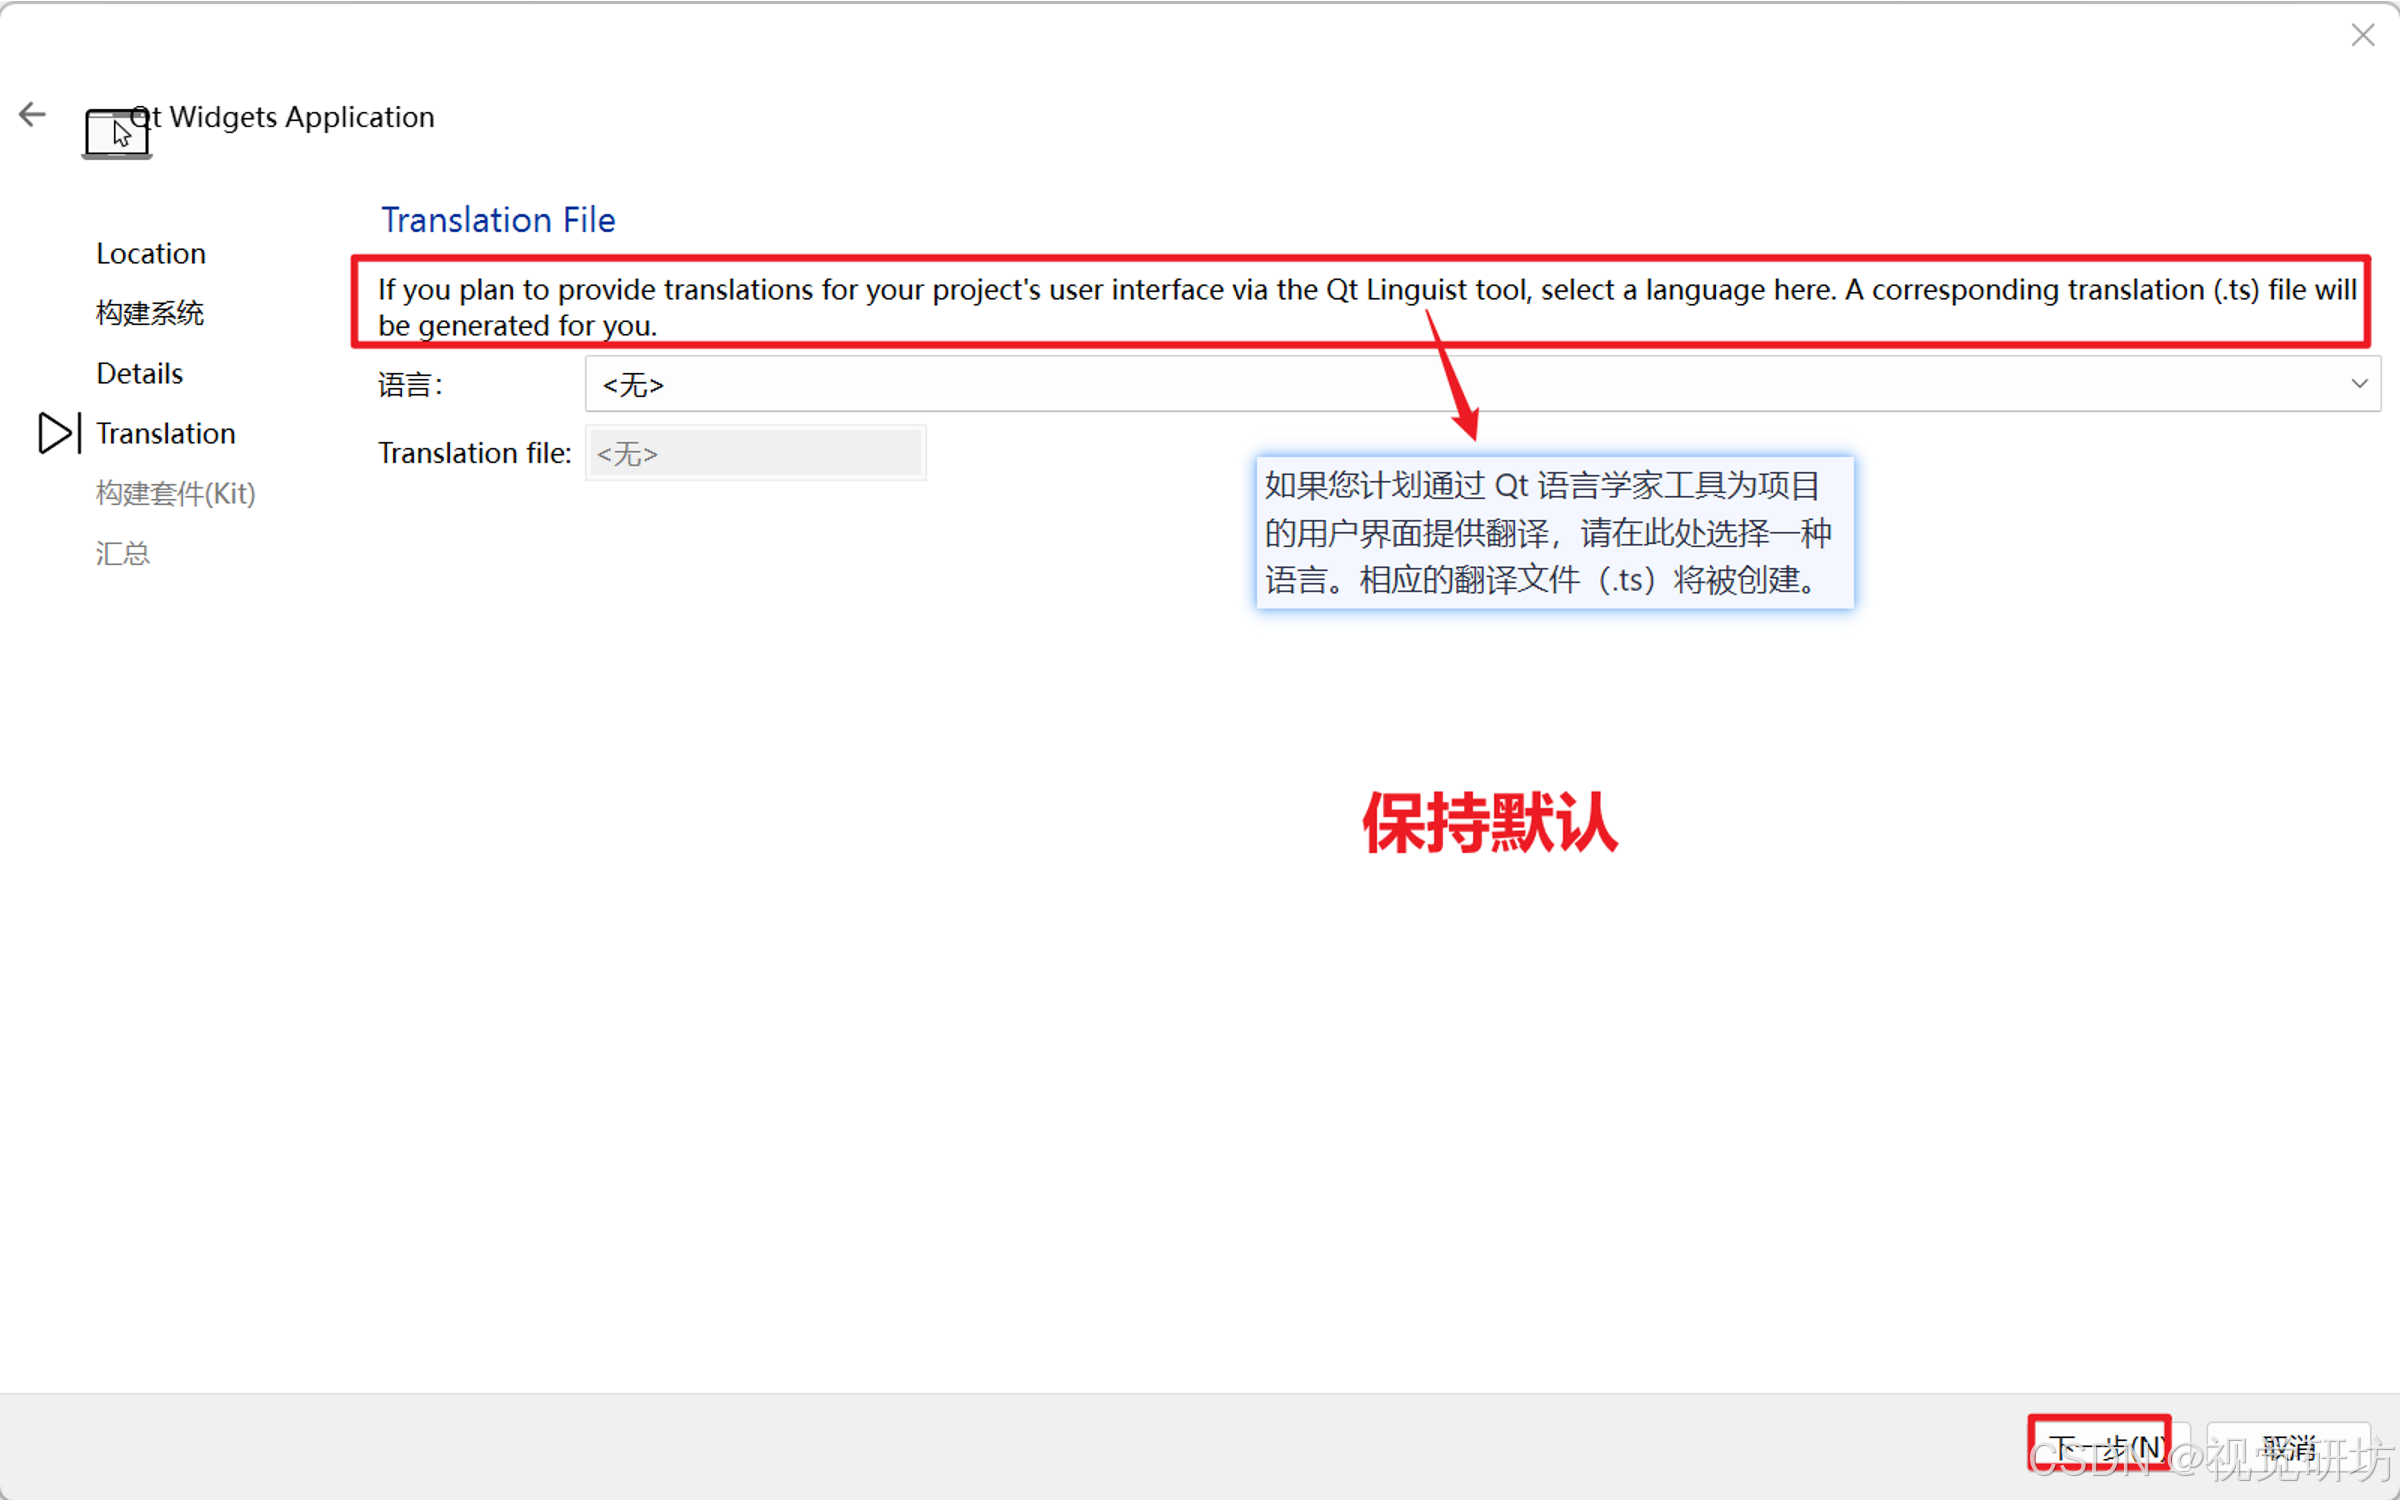
Task: Click the back arrow icon
Action: coord(32,115)
